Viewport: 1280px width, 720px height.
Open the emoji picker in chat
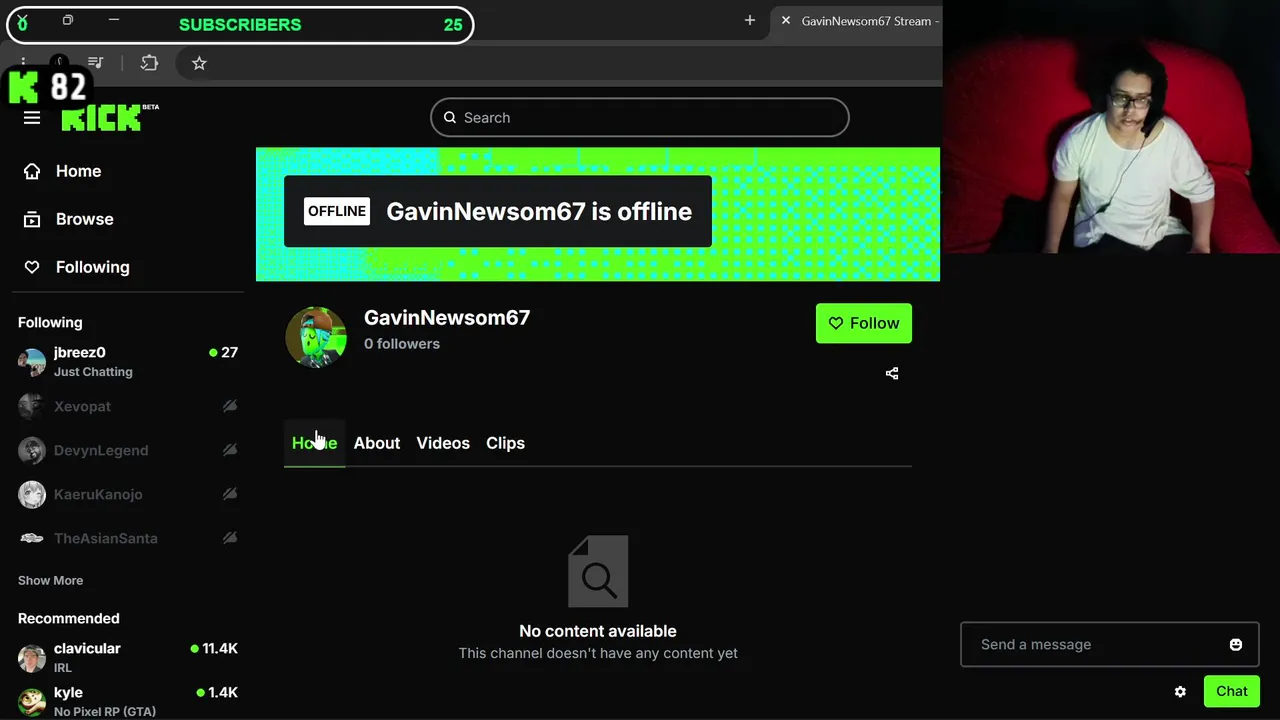[x=1236, y=645]
